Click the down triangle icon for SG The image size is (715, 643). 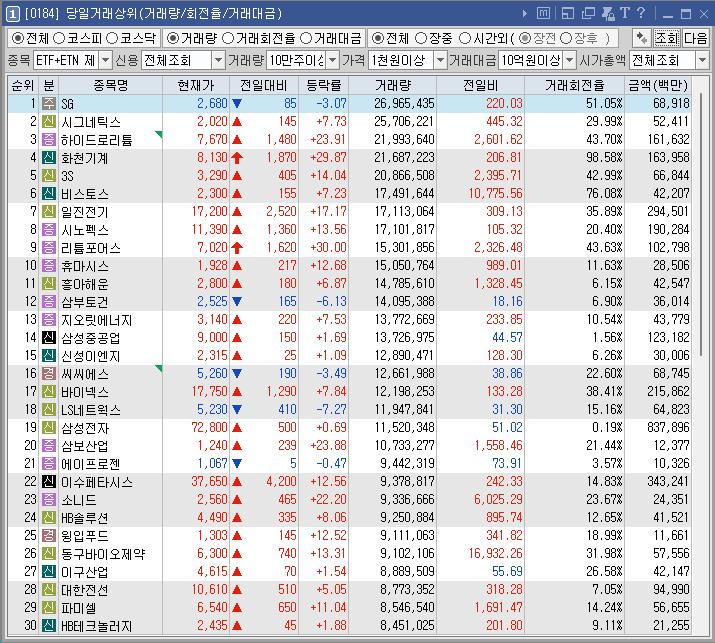pyautogui.click(x=237, y=104)
